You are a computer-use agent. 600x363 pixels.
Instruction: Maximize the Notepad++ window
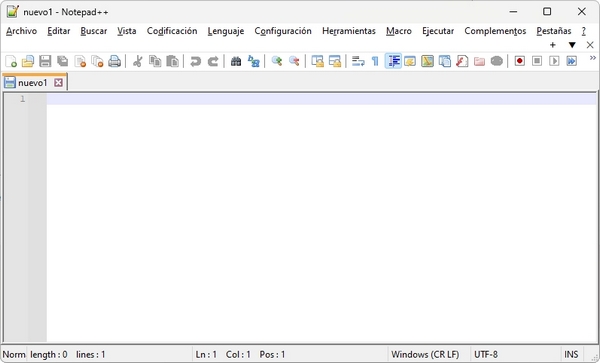point(547,12)
